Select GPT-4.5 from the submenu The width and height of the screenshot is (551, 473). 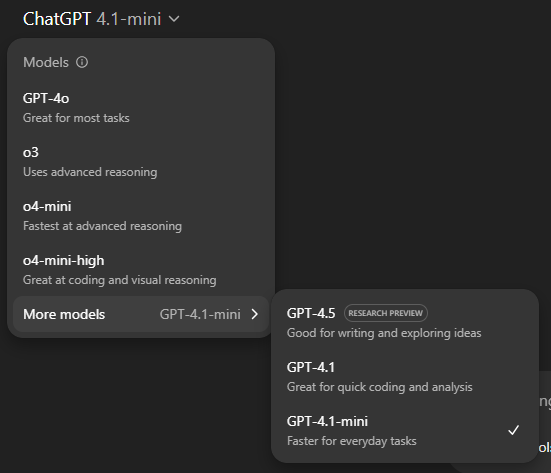tap(405, 323)
